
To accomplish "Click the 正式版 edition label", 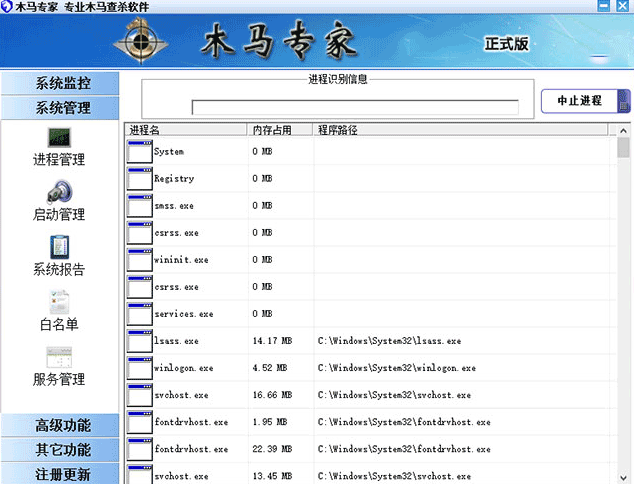I will [507, 44].
